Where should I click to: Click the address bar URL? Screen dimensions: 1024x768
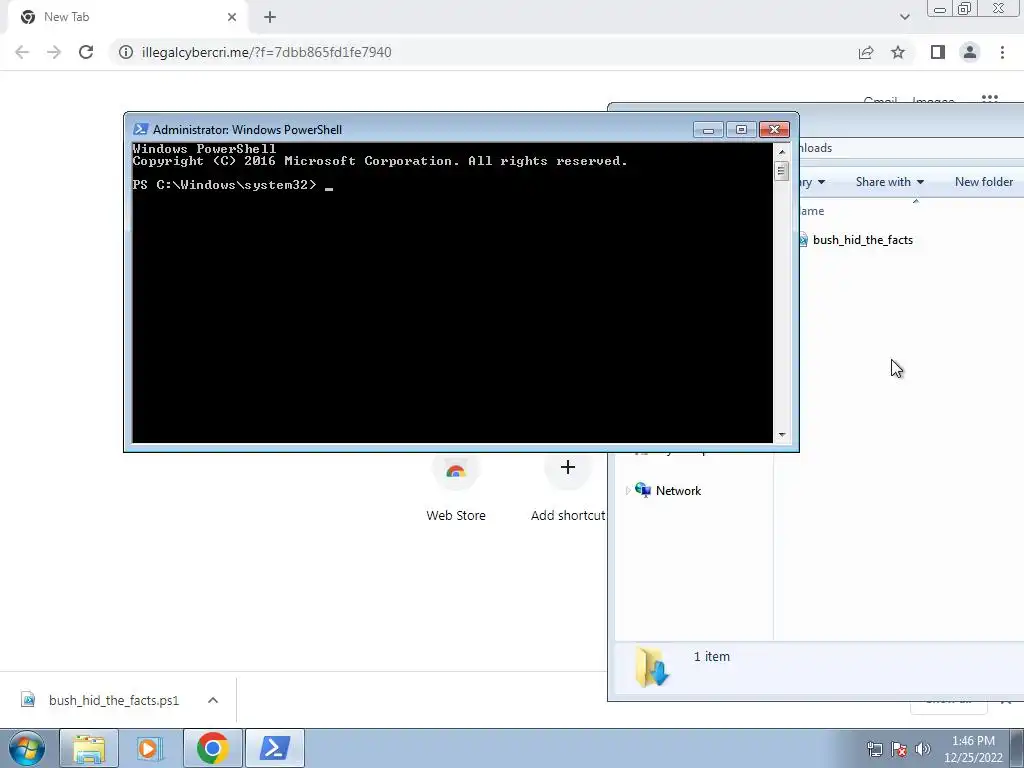(x=266, y=52)
